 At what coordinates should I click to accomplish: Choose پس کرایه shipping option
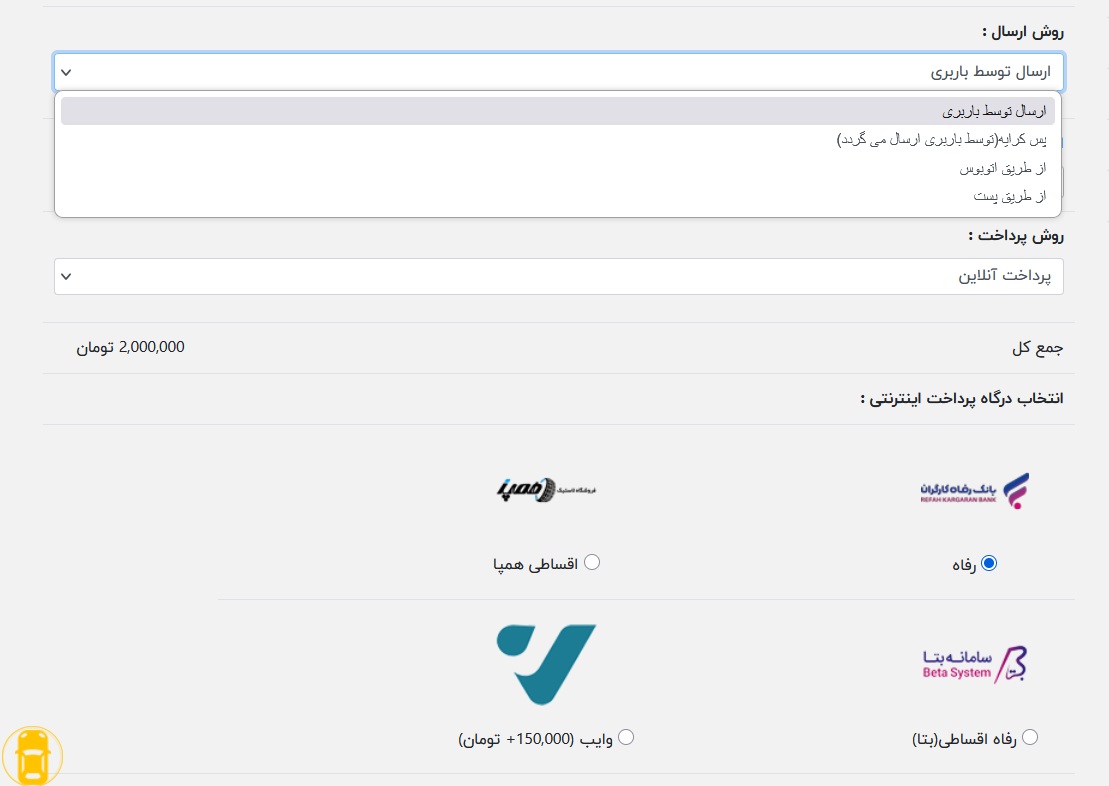click(940, 139)
